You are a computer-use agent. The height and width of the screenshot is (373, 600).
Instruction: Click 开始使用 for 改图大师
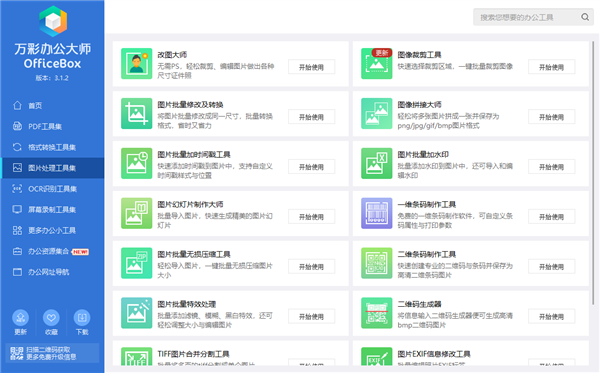tap(311, 67)
